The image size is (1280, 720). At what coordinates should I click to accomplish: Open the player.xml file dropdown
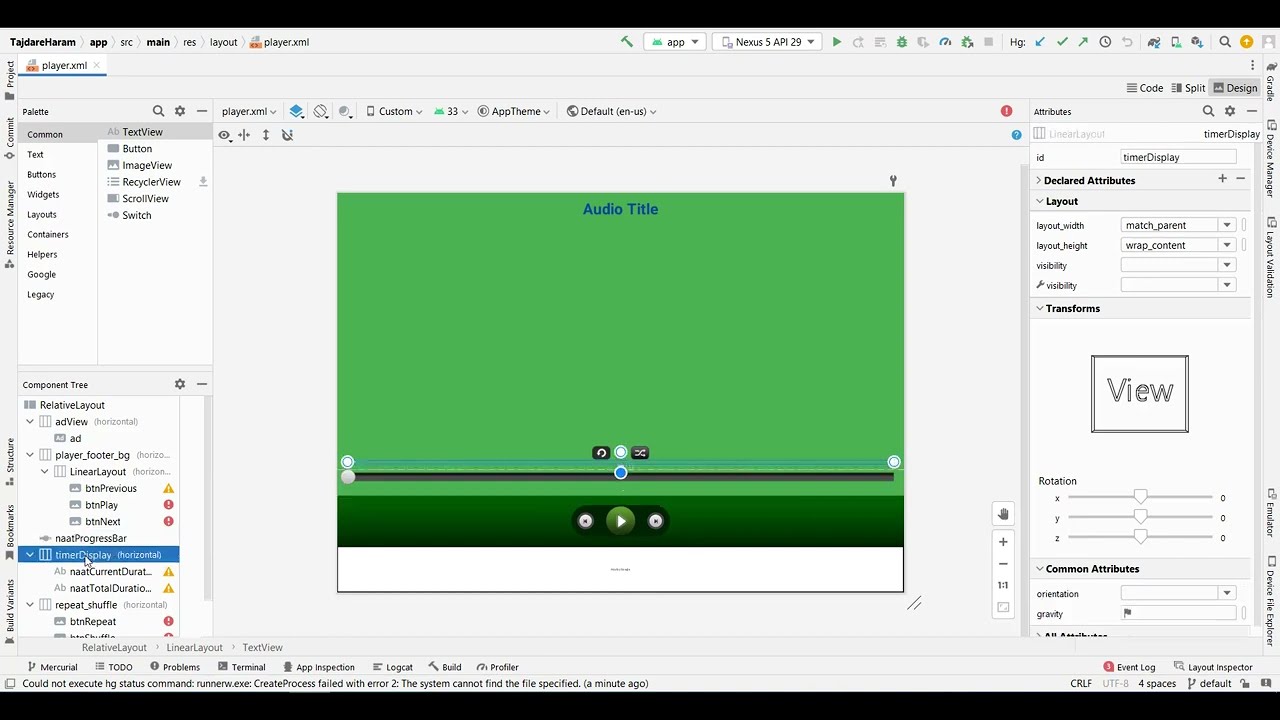coord(249,111)
